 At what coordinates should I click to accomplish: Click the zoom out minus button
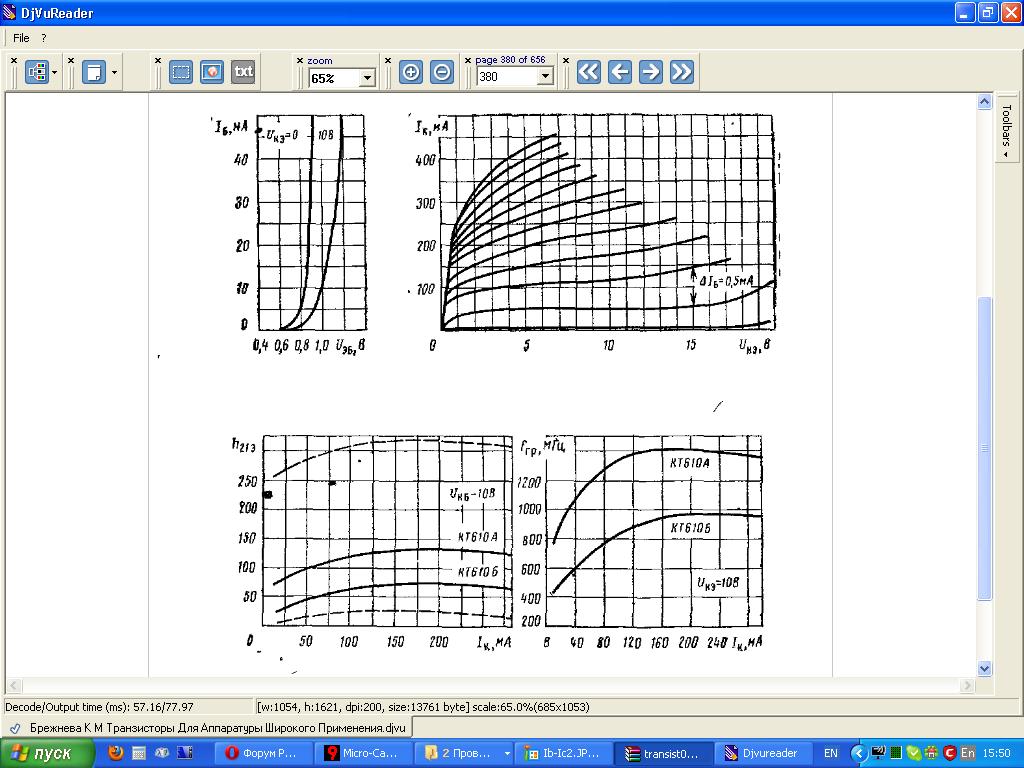[442, 72]
